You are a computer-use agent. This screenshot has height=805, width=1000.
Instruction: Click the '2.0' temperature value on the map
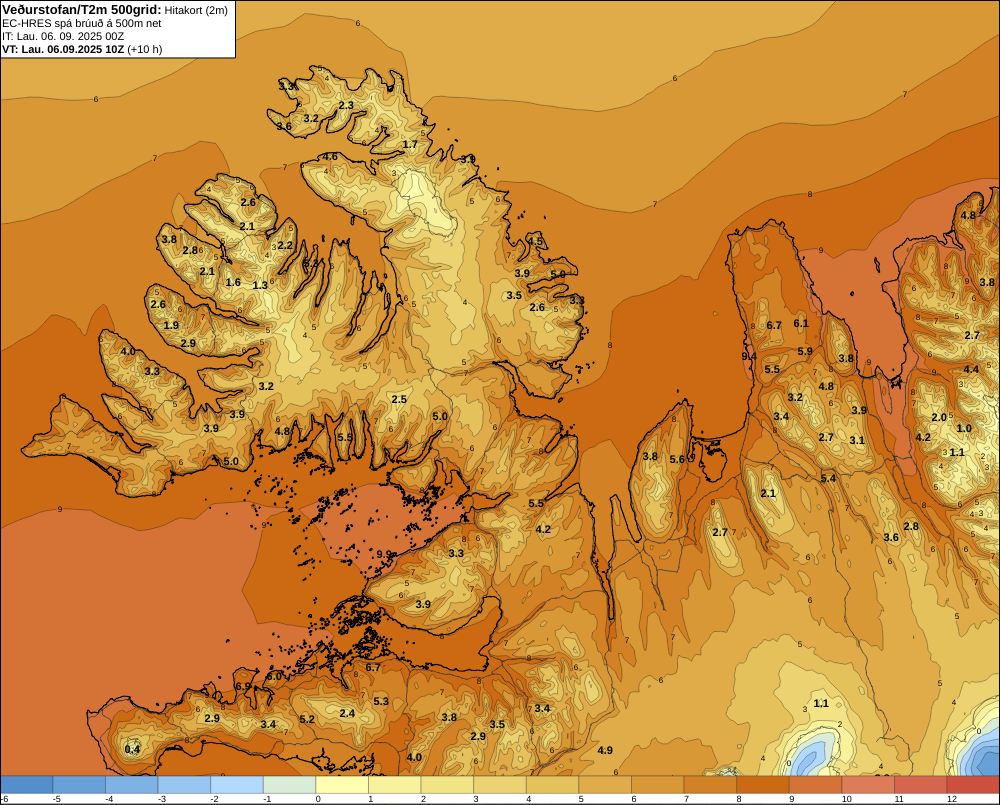[x=939, y=418]
